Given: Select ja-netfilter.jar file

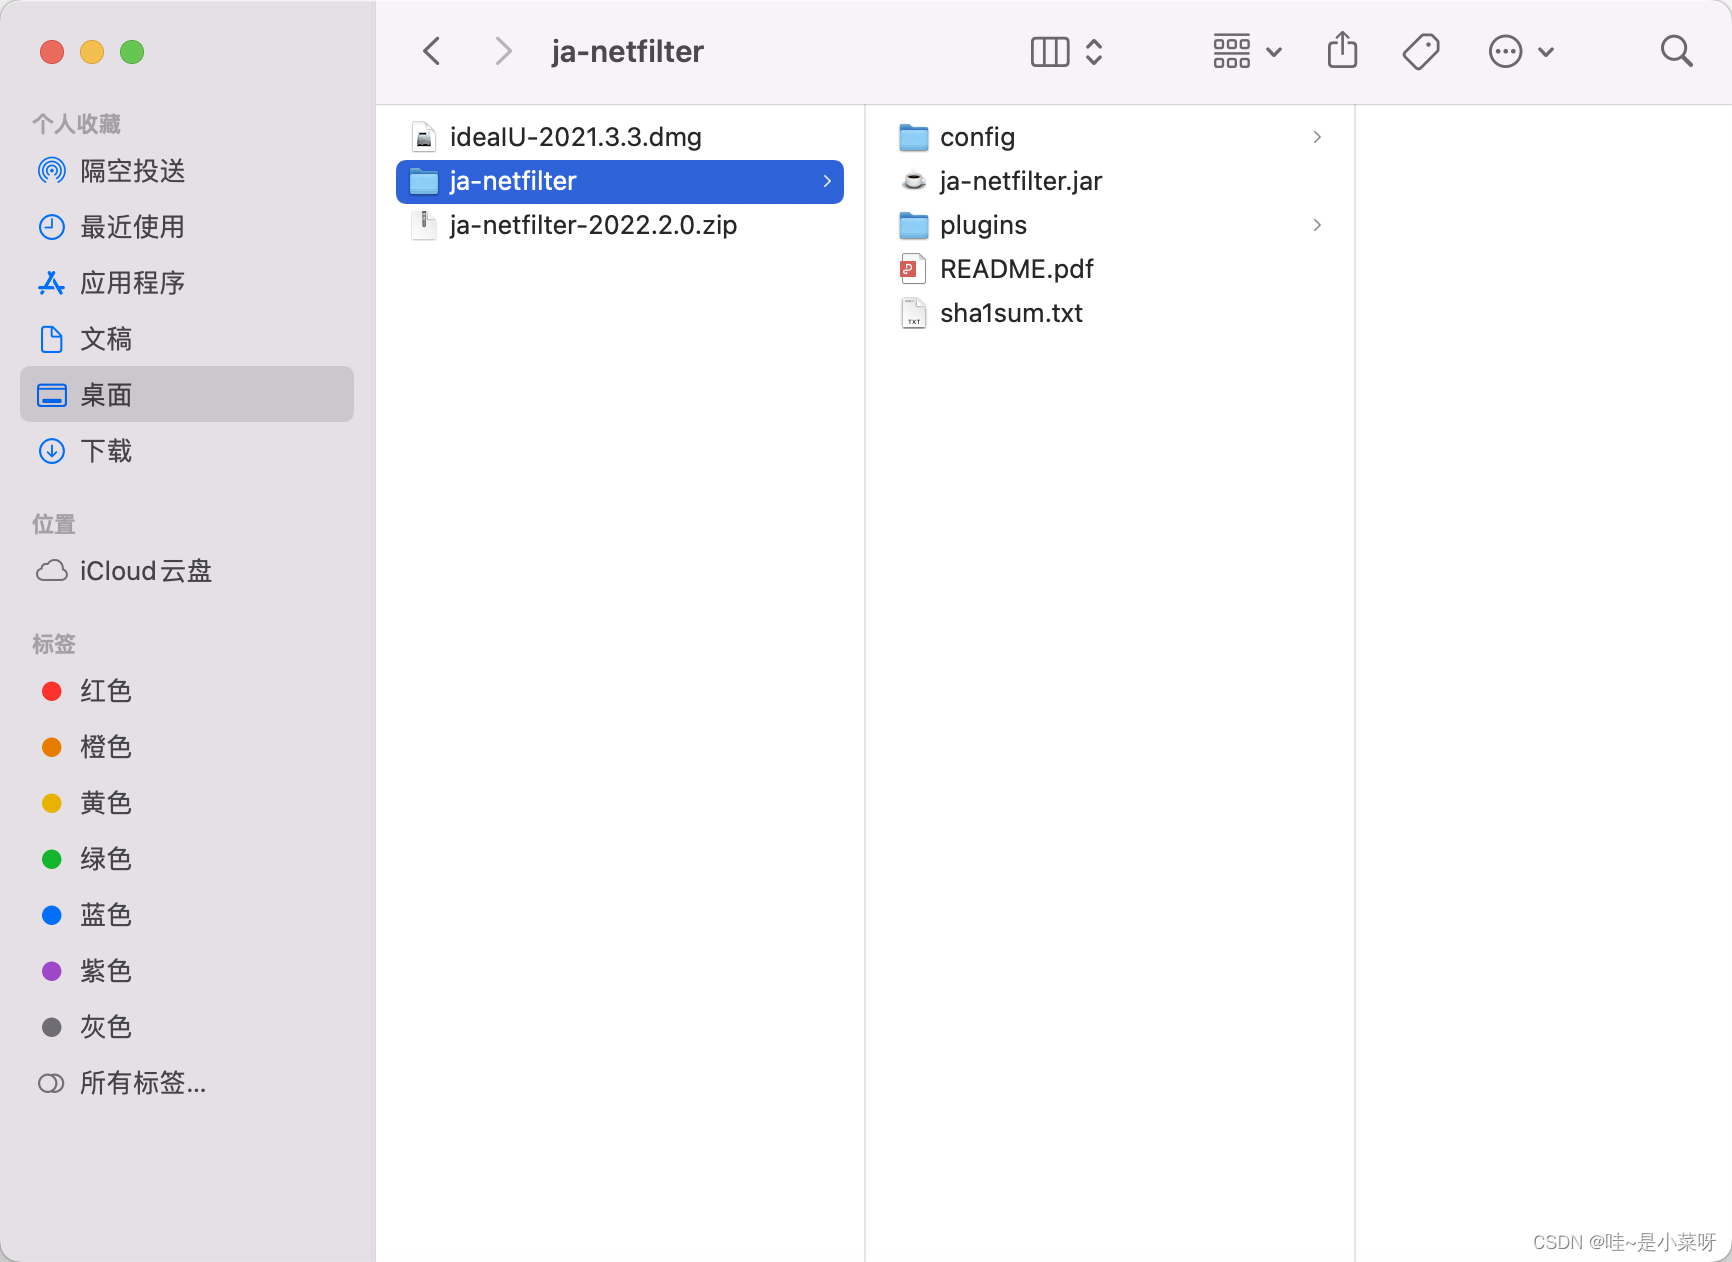Looking at the screenshot, I should click(x=1110, y=181).
